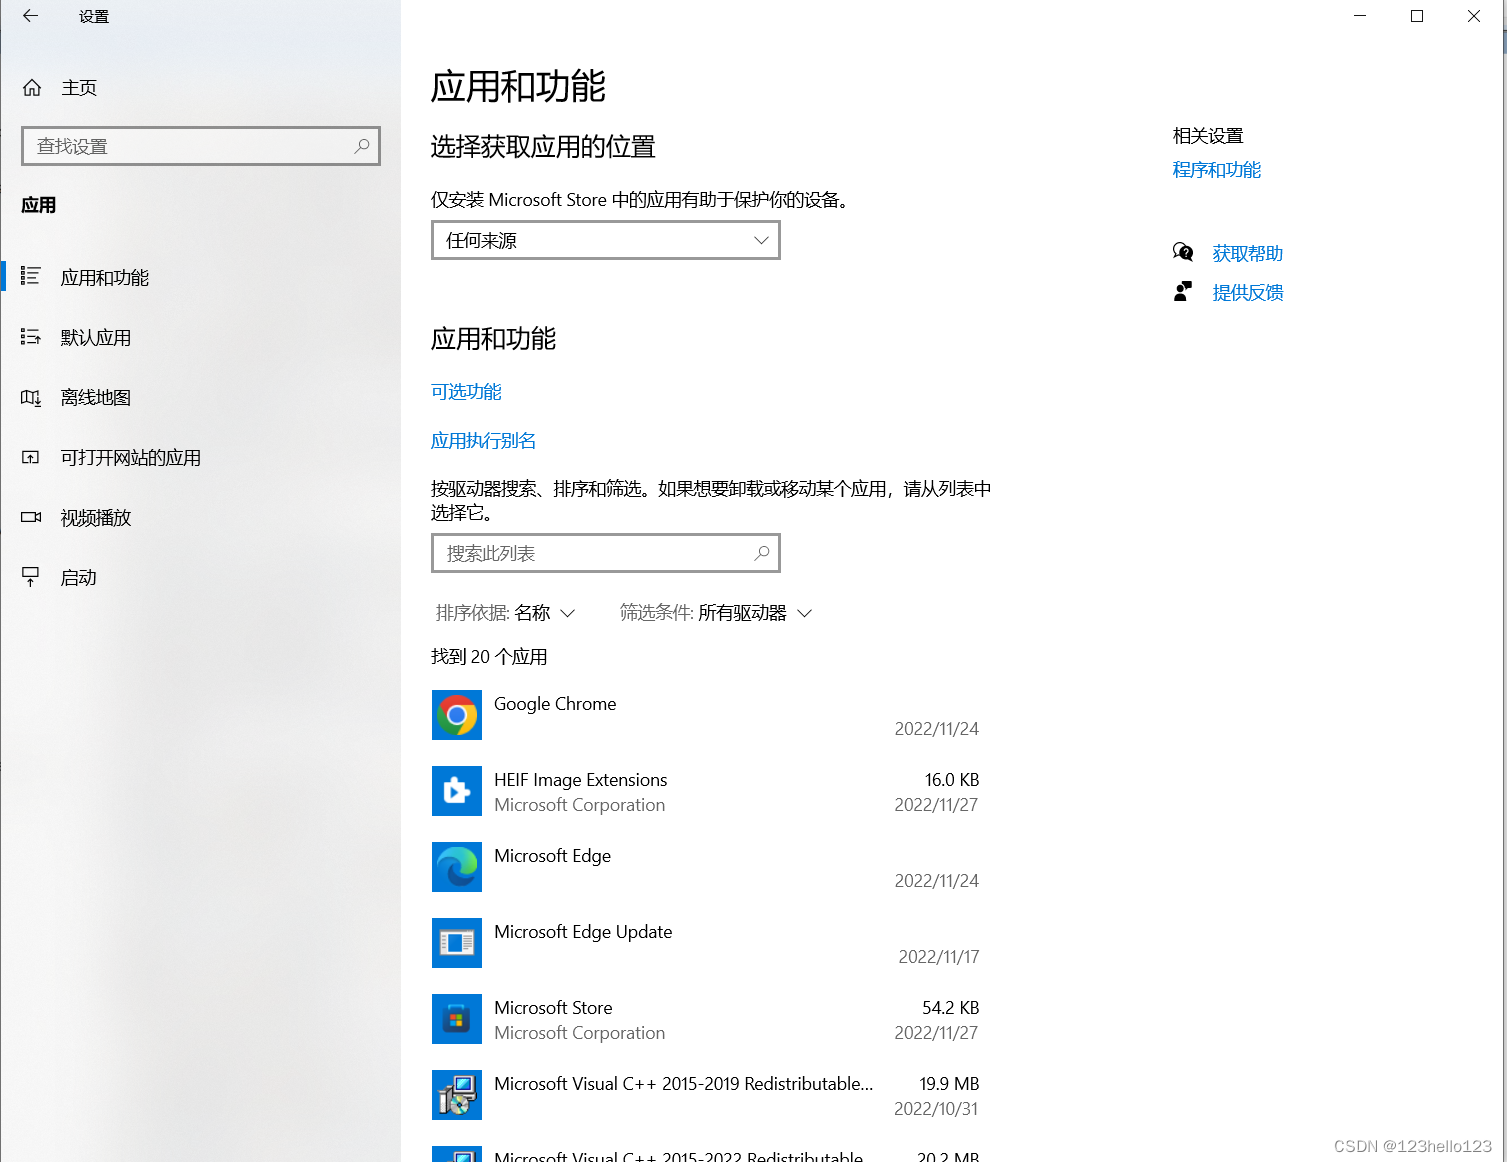Minimize the Settings window
The width and height of the screenshot is (1507, 1162).
coord(1360,16)
